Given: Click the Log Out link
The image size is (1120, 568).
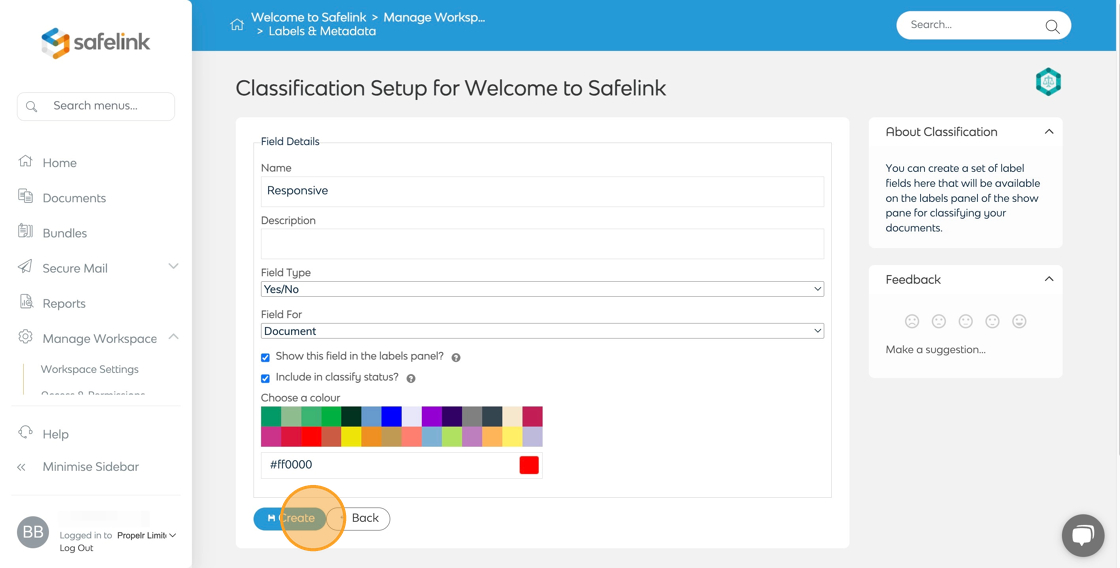Looking at the screenshot, I should [x=76, y=548].
